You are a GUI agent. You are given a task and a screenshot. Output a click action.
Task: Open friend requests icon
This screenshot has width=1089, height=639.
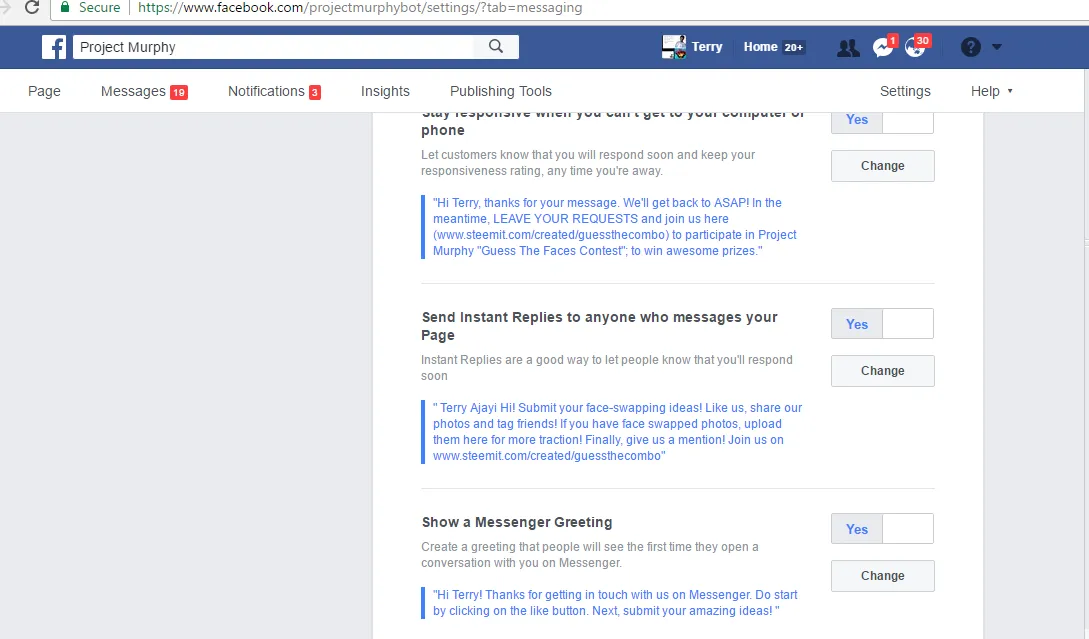pyautogui.click(x=848, y=48)
